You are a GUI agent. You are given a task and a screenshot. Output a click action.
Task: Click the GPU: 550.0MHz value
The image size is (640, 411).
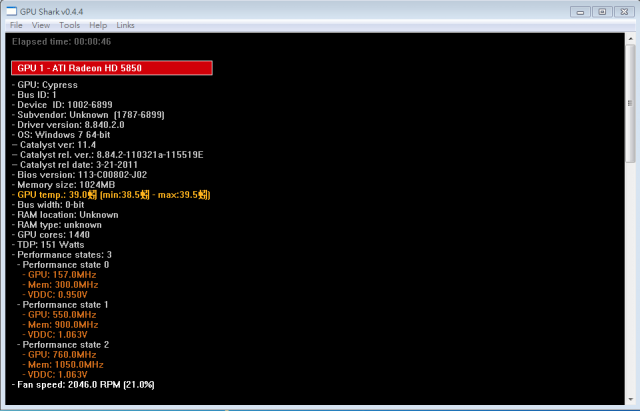[60, 315]
